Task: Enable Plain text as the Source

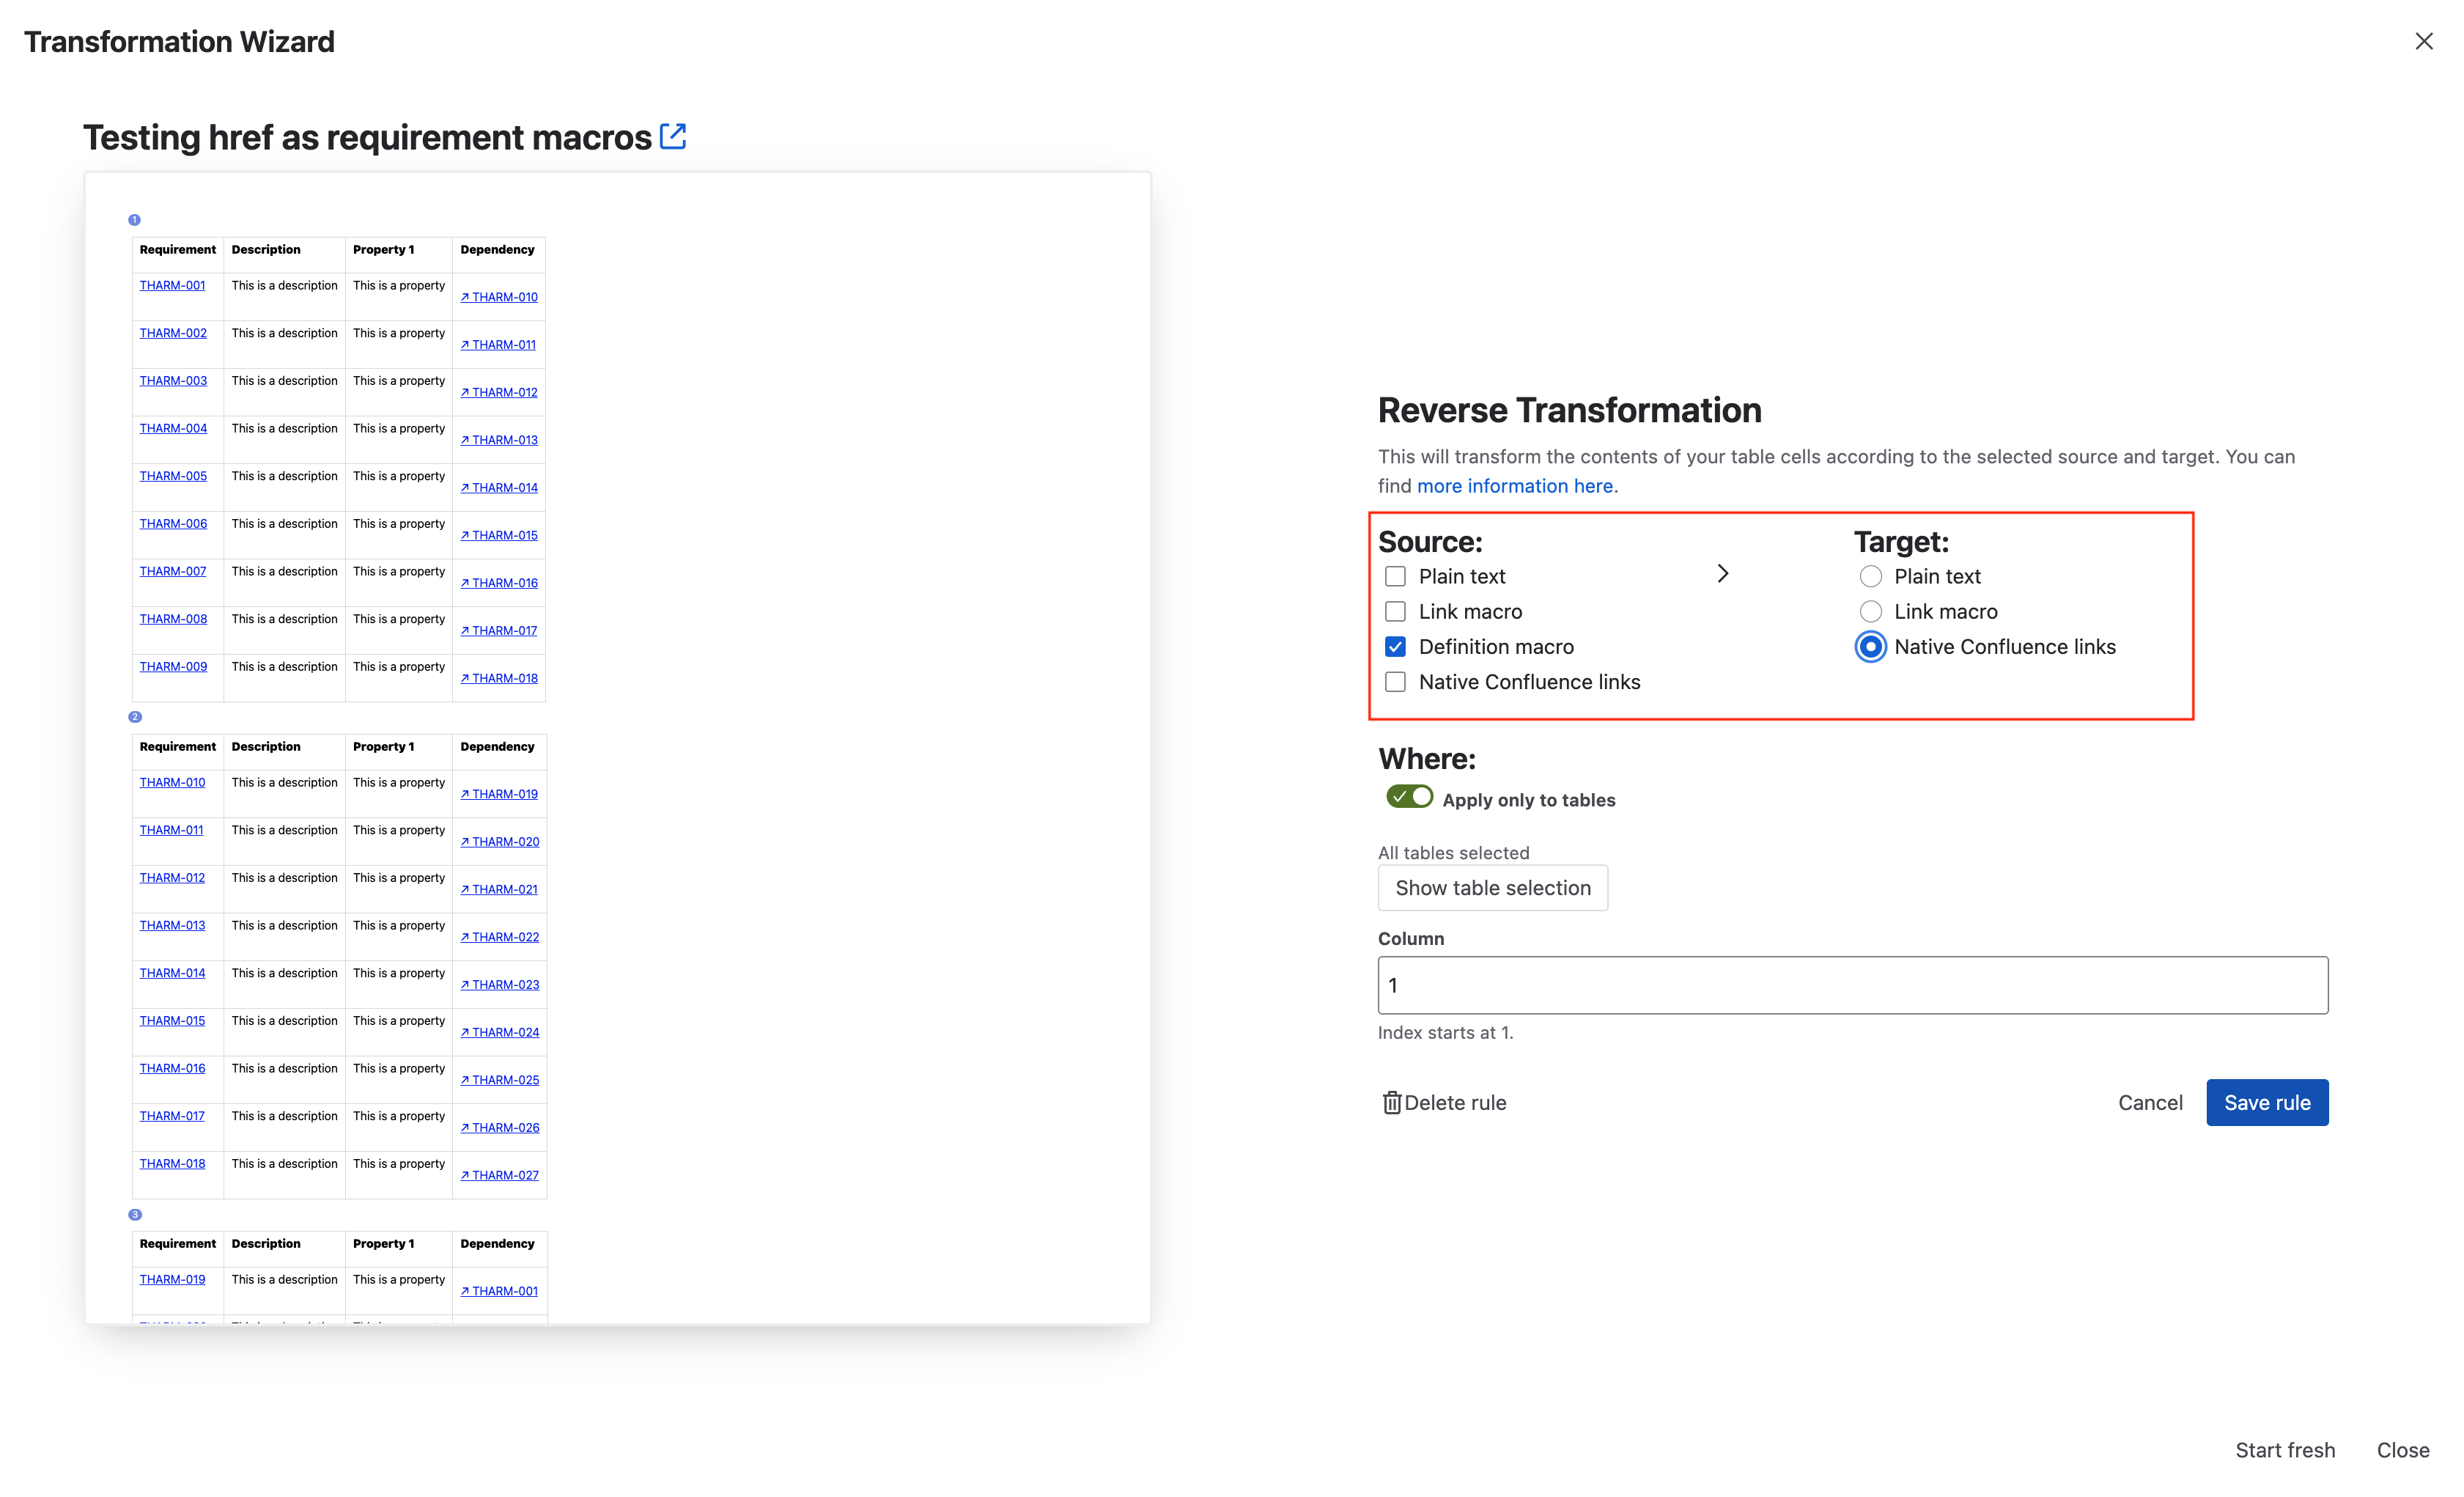Action: tap(1396, 576)
